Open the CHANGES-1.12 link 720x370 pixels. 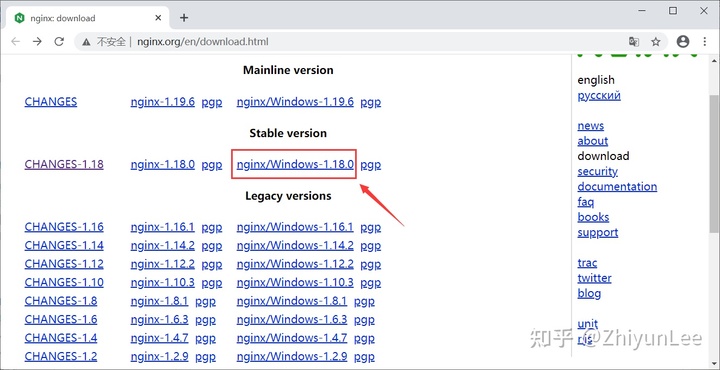click(64, 264)
